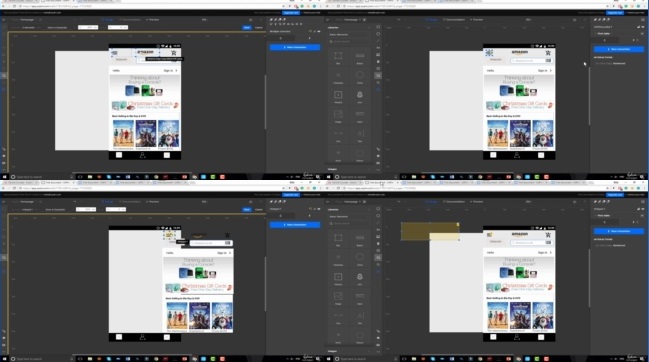
Task: Select the Image element in bottom-right library panel
Action: [x=338, y=296]
